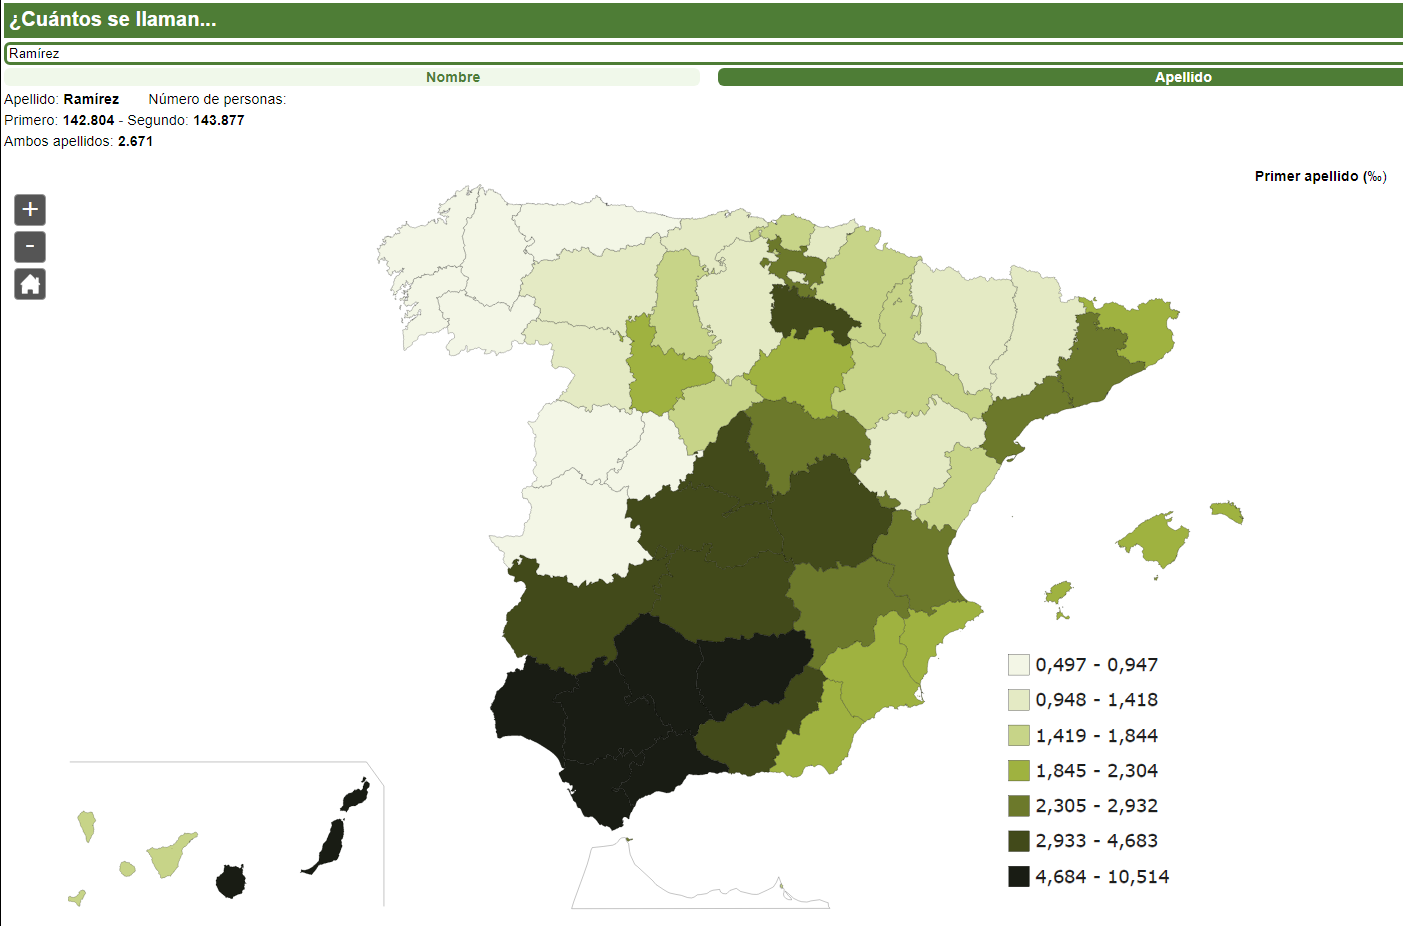
Task: Click the El Hierro island in inset
Action: 77,898
